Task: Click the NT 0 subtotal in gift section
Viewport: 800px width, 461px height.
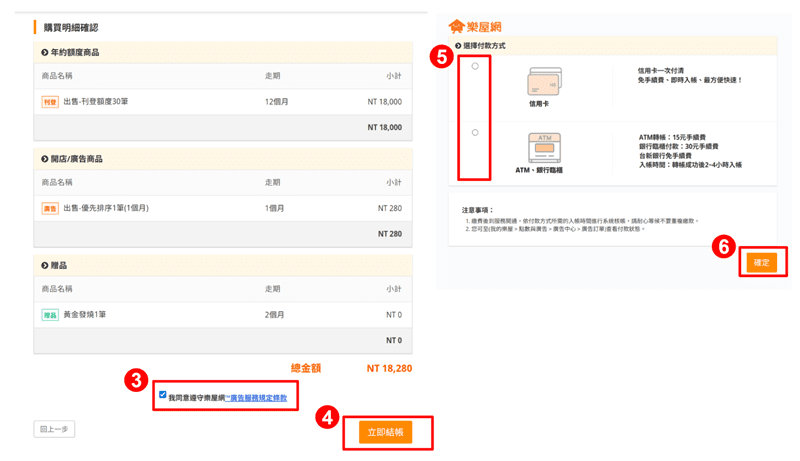Action: [394, 341]
